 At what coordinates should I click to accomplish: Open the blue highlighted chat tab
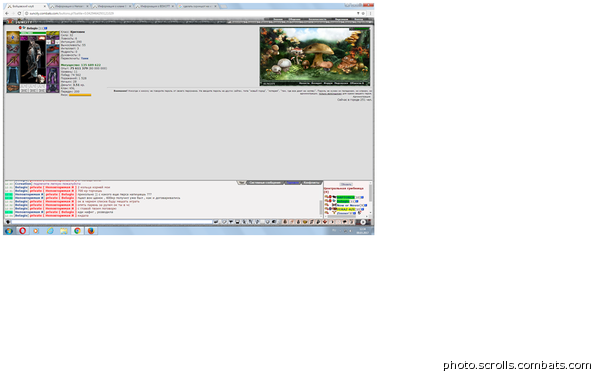(x=293, y=183)
